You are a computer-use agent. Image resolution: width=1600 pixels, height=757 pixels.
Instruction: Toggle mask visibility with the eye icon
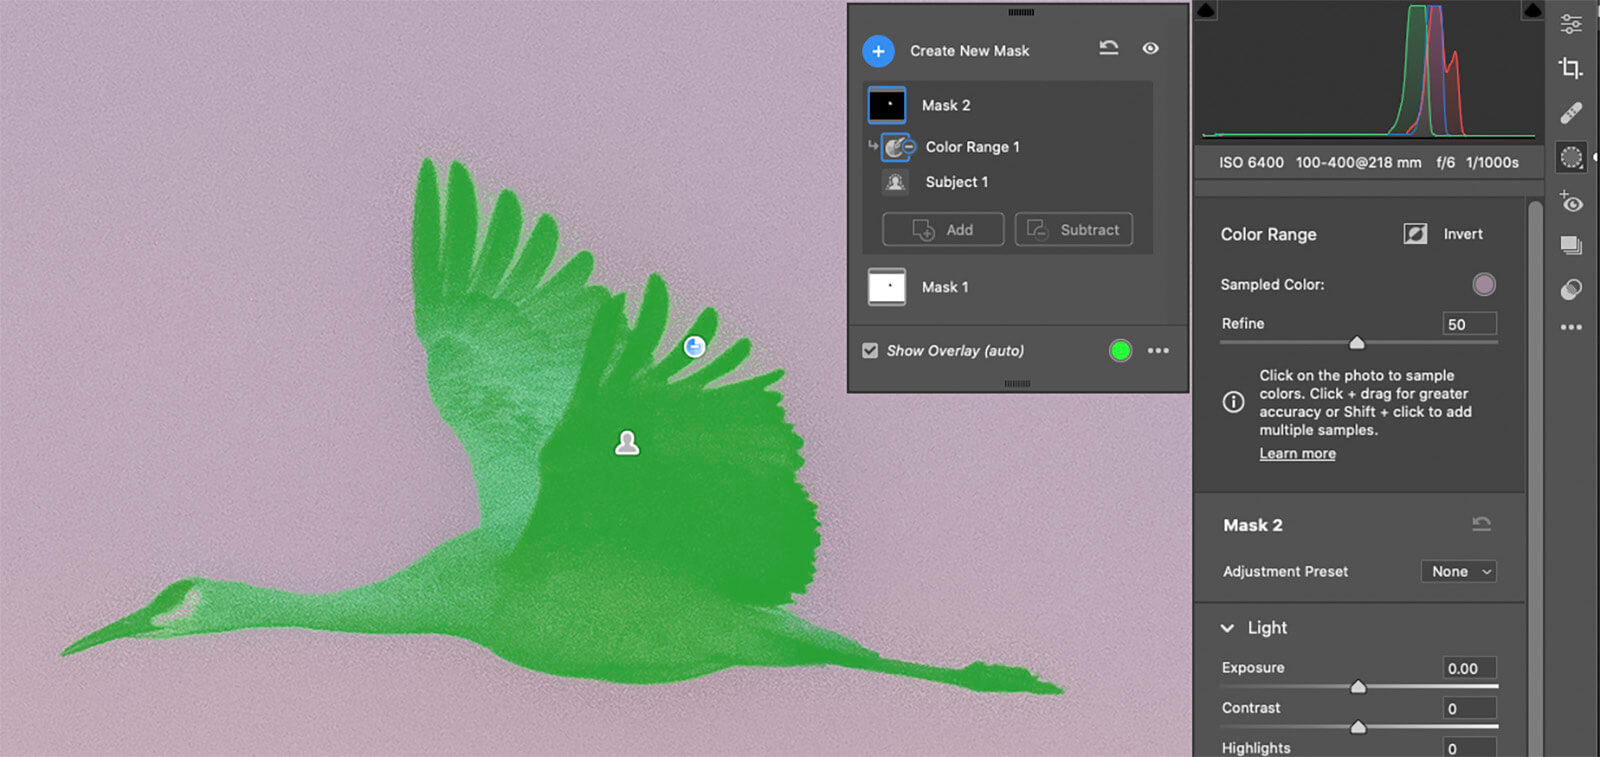(1151, 48)
